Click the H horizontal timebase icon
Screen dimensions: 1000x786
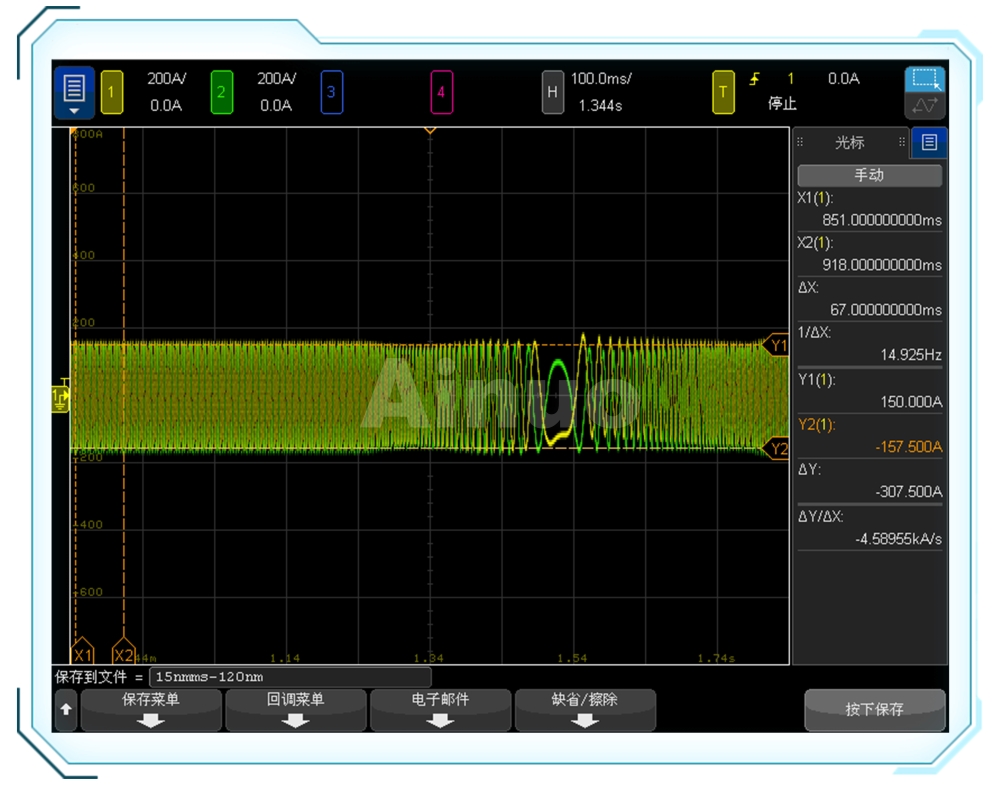(552, 92)
